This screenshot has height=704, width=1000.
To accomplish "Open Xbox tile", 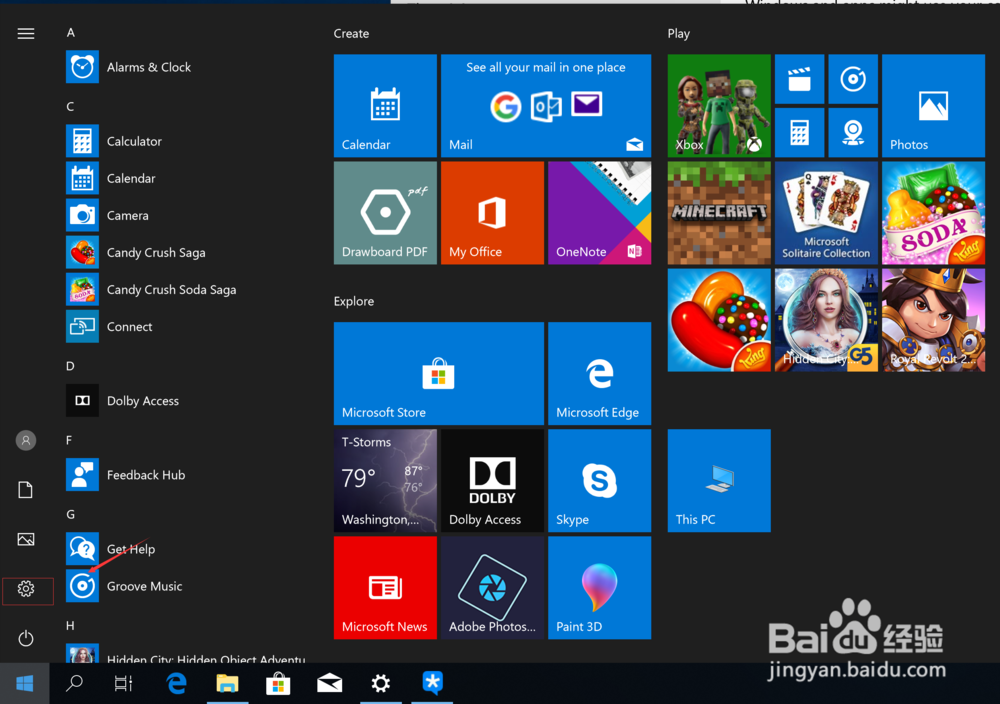I will tap(719, 106).
